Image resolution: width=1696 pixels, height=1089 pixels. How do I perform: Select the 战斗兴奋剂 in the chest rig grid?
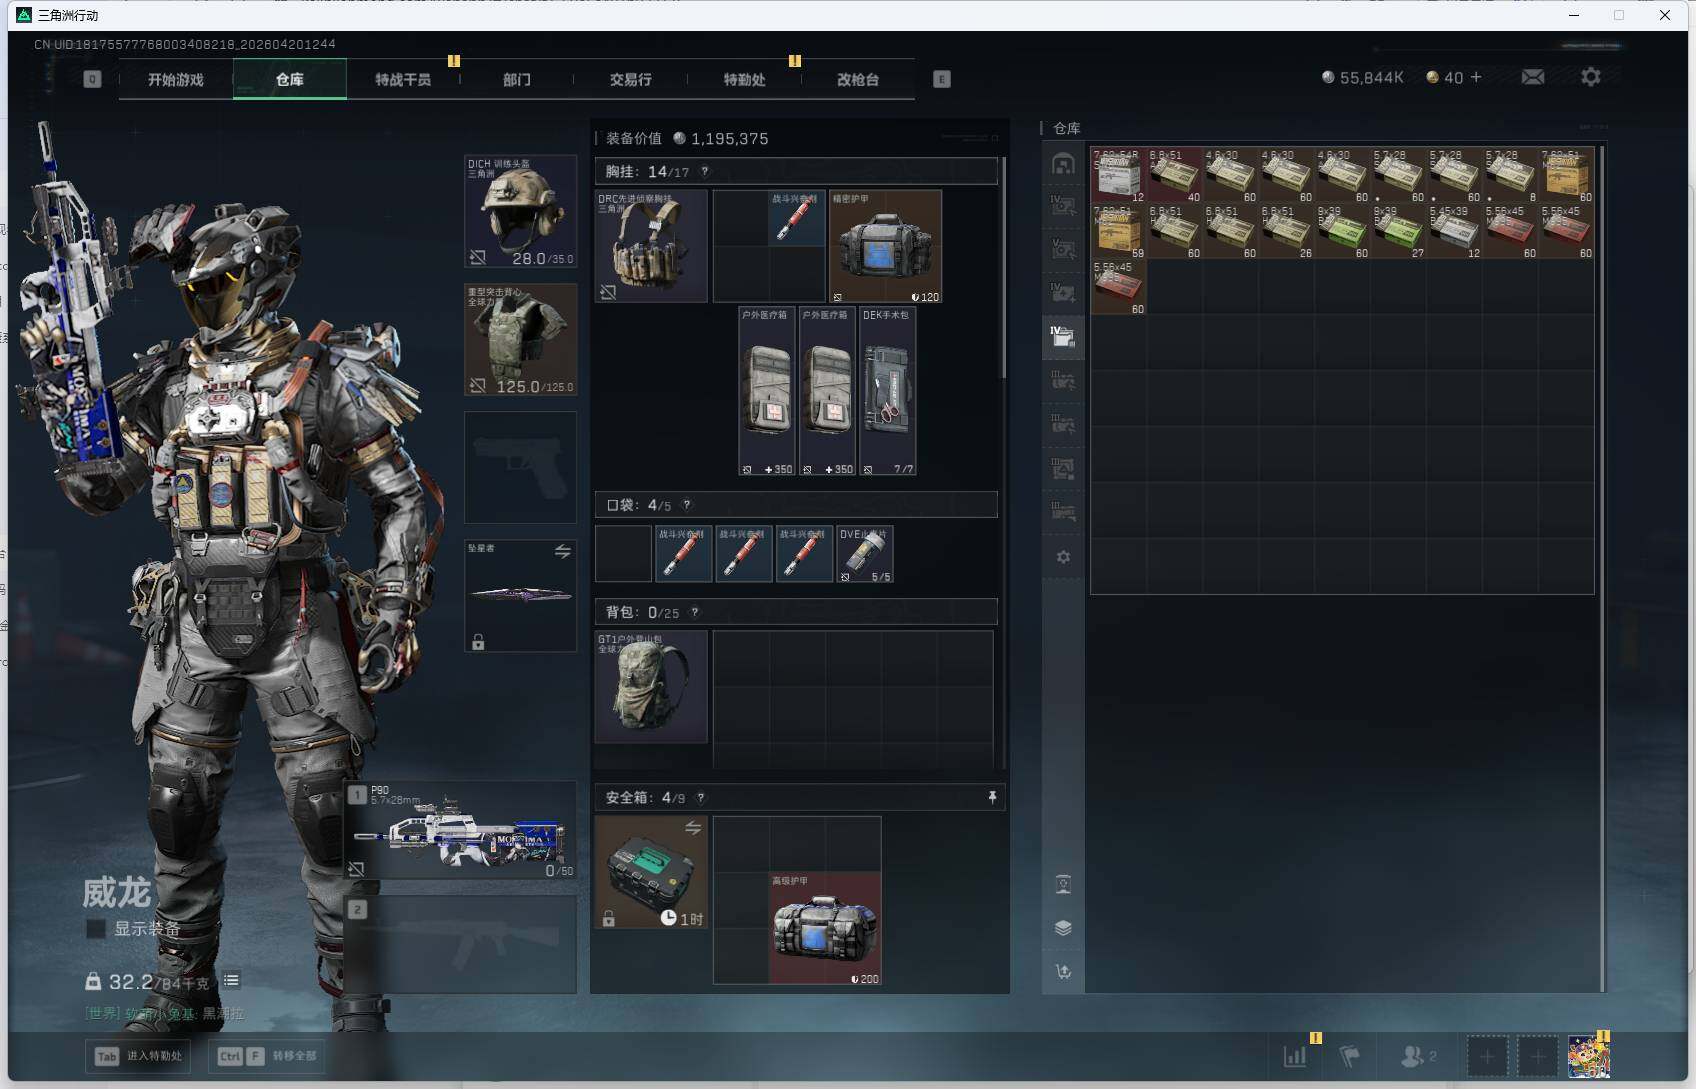[x=797, y=218]
